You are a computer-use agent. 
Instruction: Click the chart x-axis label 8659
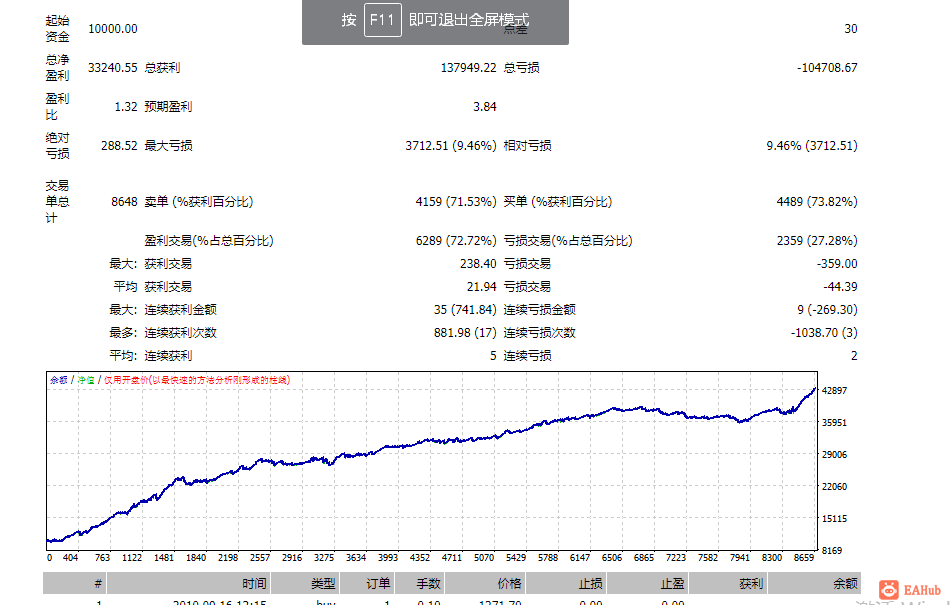coord(804,557)
